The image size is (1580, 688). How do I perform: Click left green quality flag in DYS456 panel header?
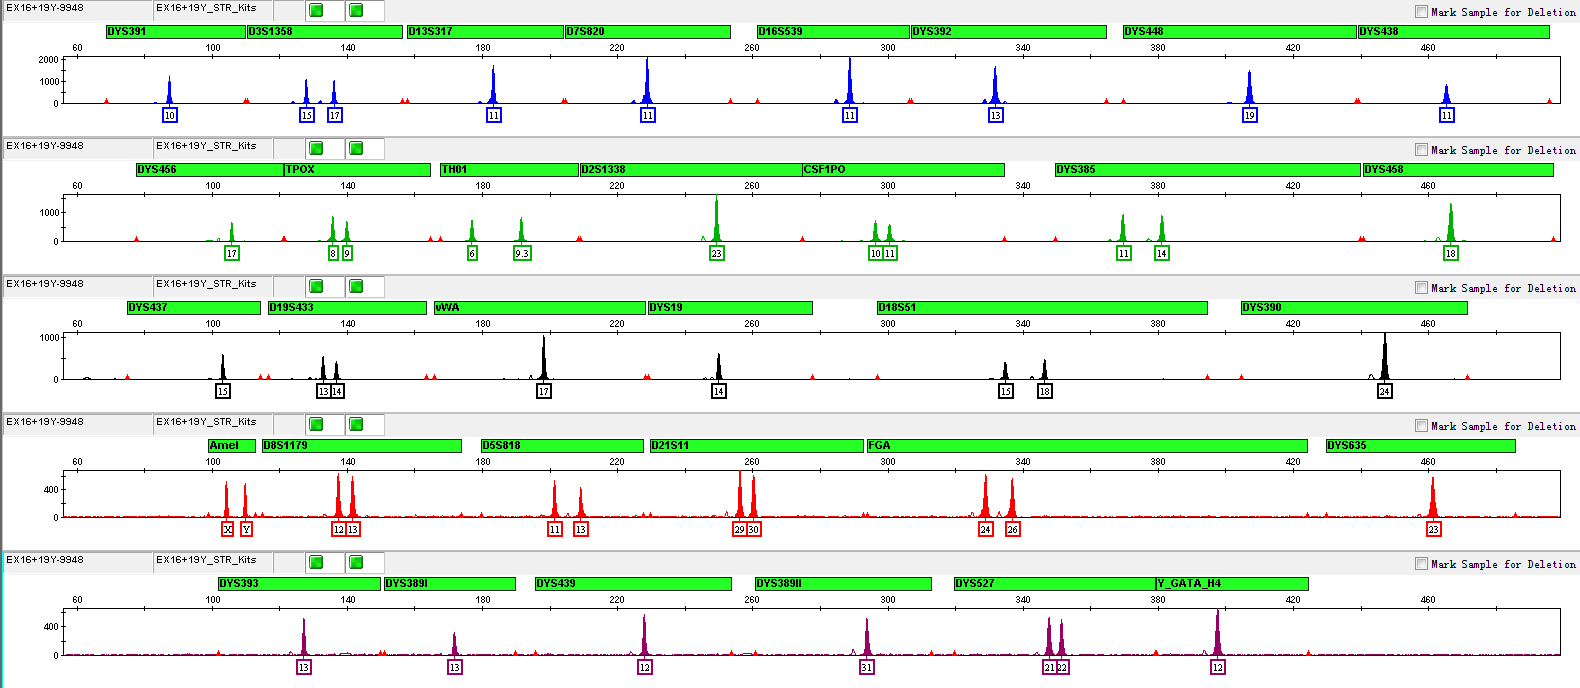pyautogui.click(x=316, y=148)
